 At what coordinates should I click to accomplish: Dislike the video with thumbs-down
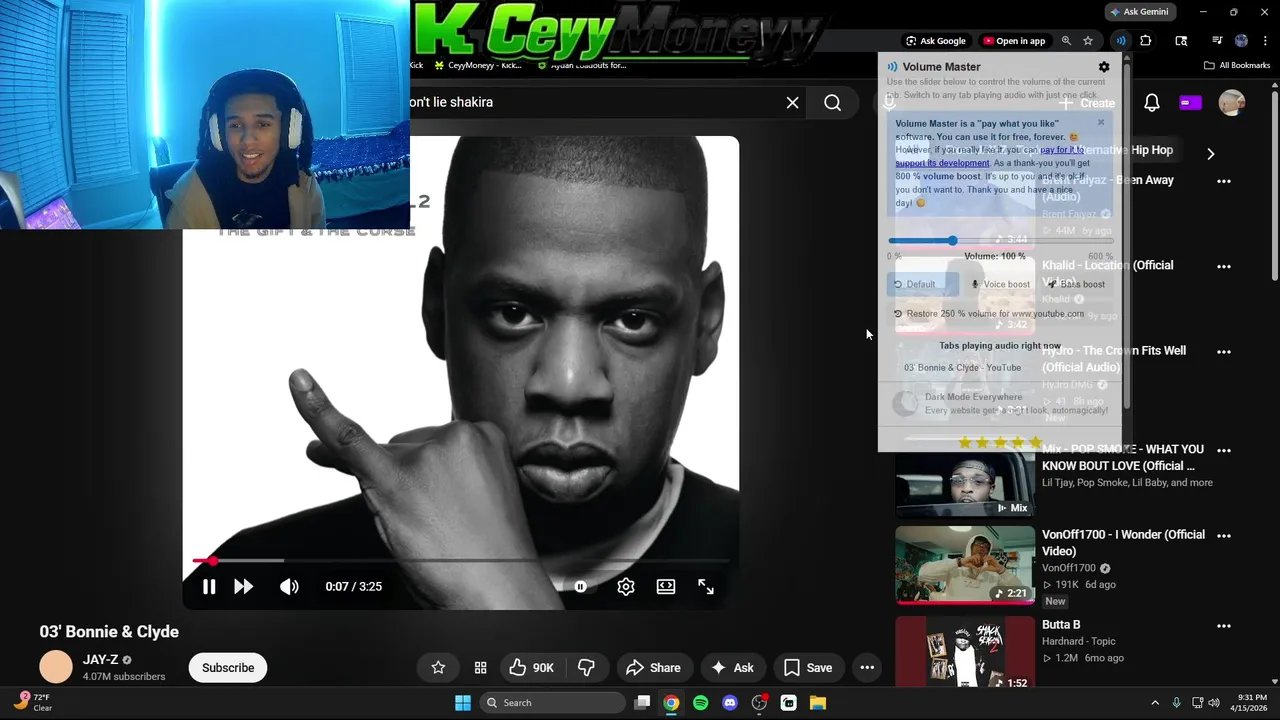[x=587, y=668]
